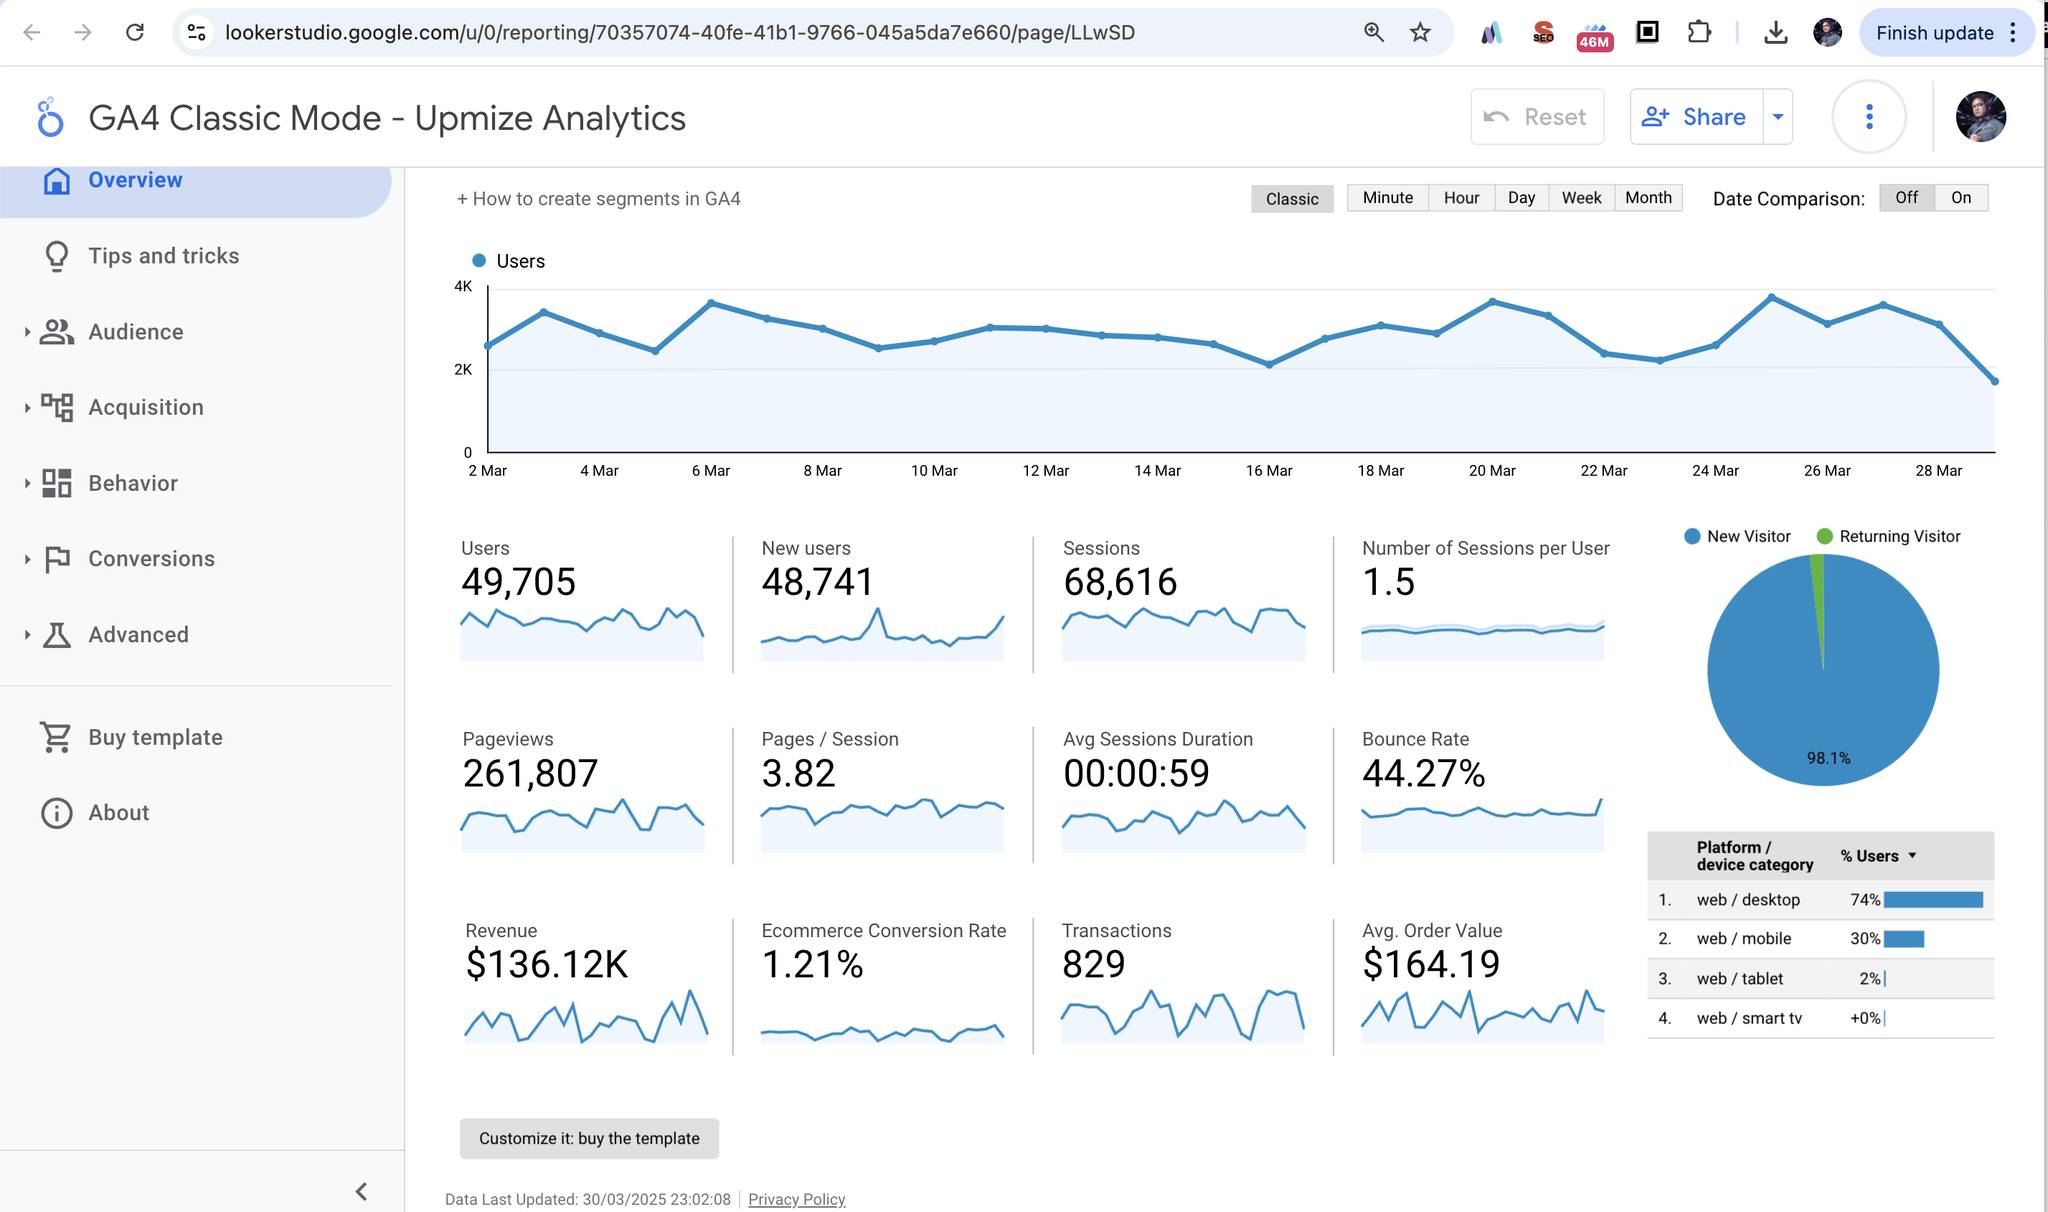2048x1212 pixels.
Task: Click the About info icon
Action: [56, 813]
